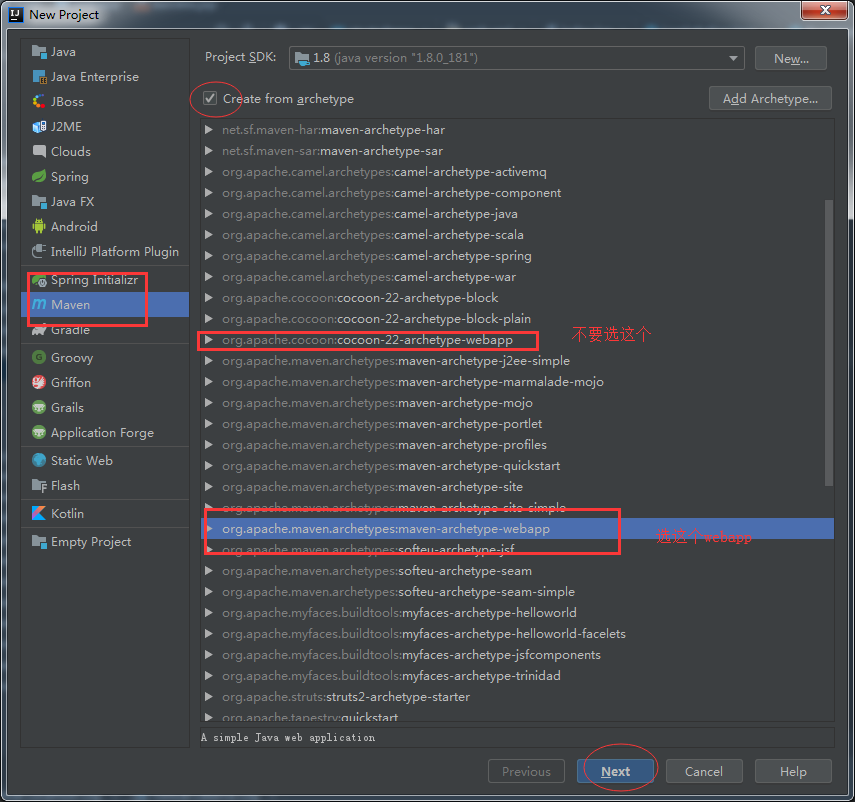Select cocoon-22-archetype-block-plain row
Screen dimensions: 855x802
click(517, 319)
